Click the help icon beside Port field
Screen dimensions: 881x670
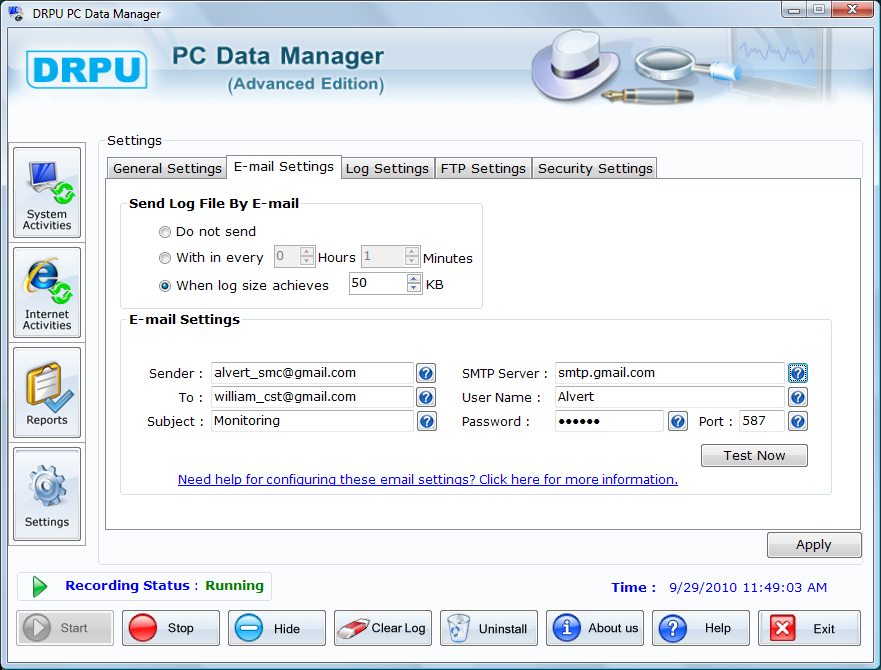[x=798, y=421]
